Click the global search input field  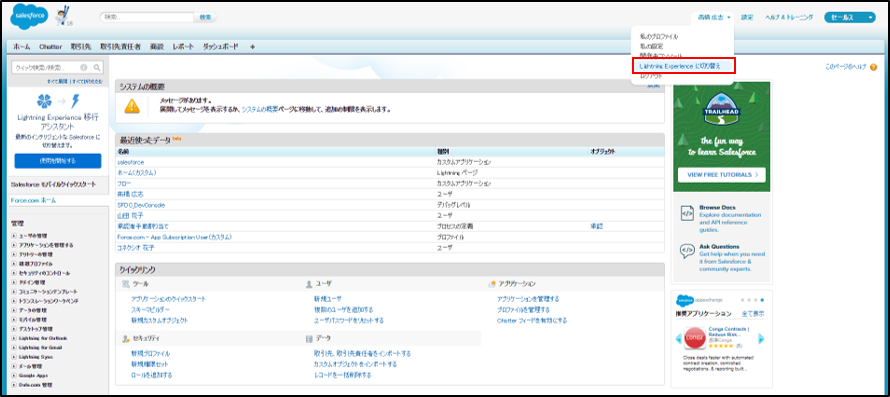[x=147, y=18]
